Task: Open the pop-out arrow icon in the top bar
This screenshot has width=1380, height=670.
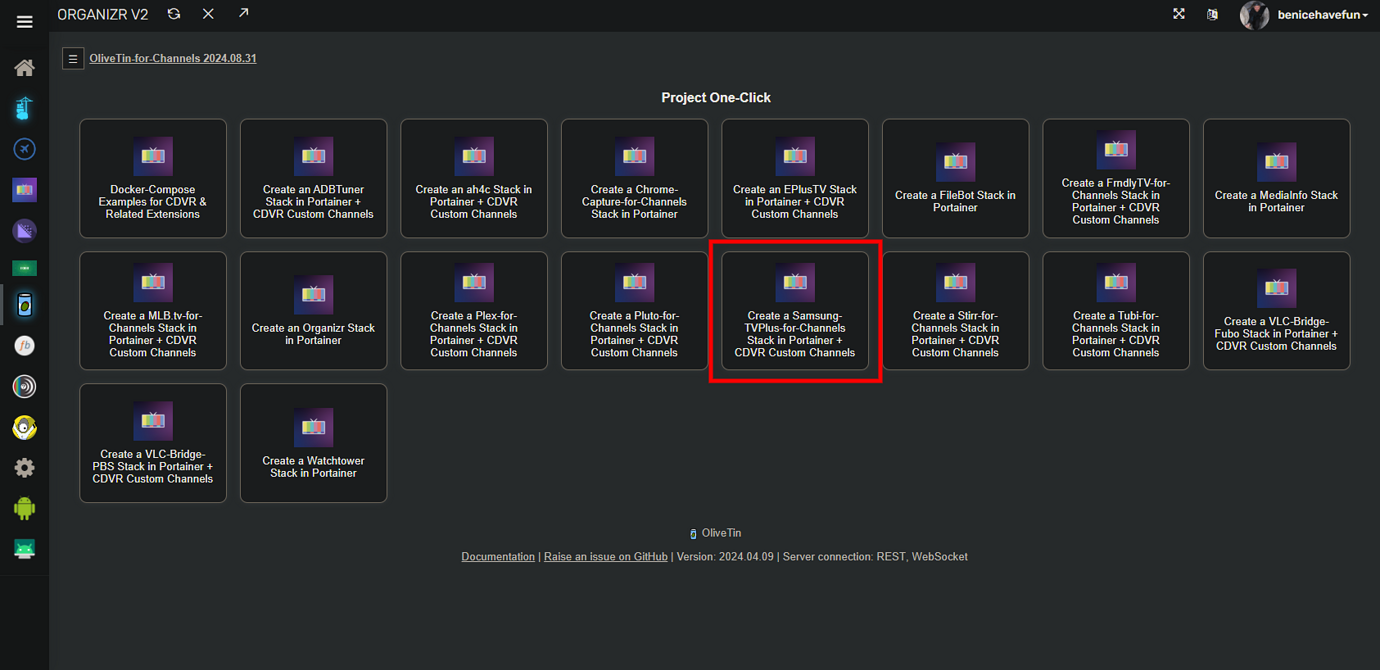Action: (242, 13)
